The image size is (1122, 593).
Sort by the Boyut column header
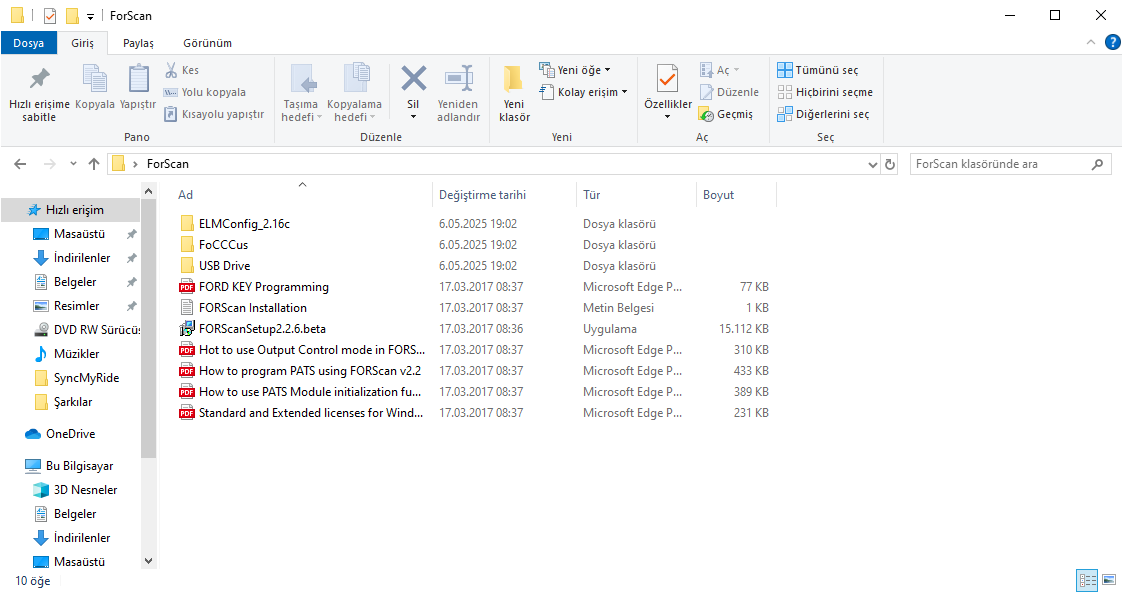pyautogui.click(x=736, y=195)
